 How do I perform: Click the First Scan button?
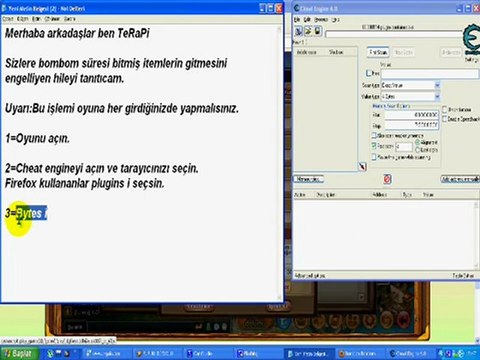click(x=378, y=52)
